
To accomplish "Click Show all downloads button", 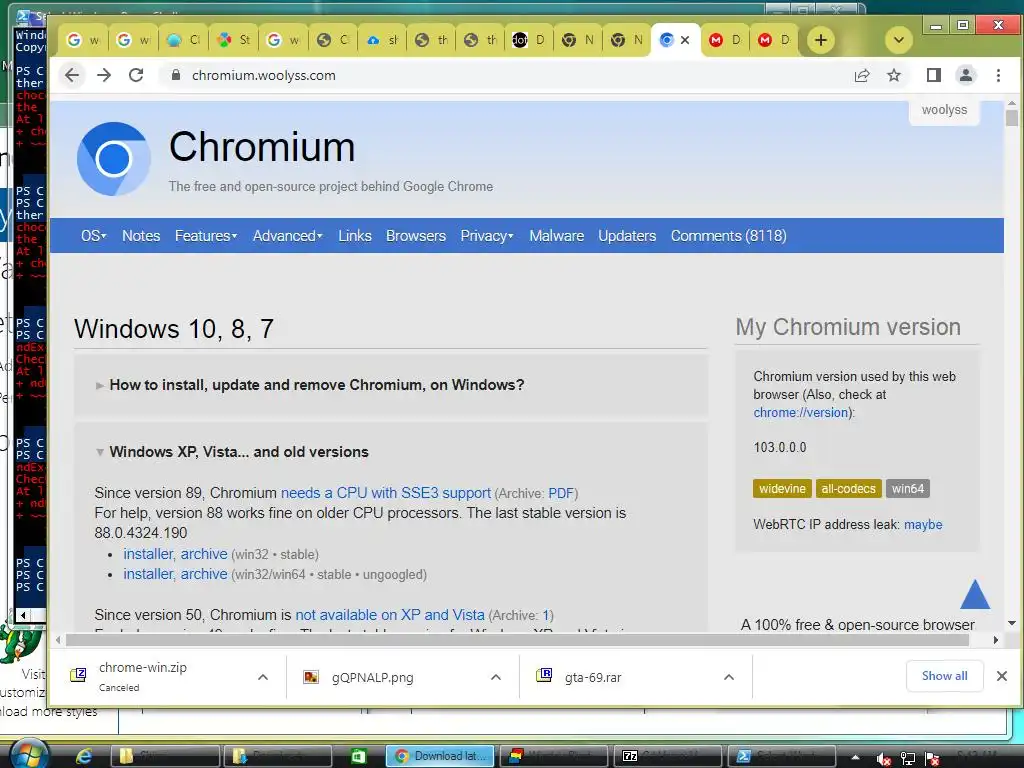I will click(x=944, y=676).
